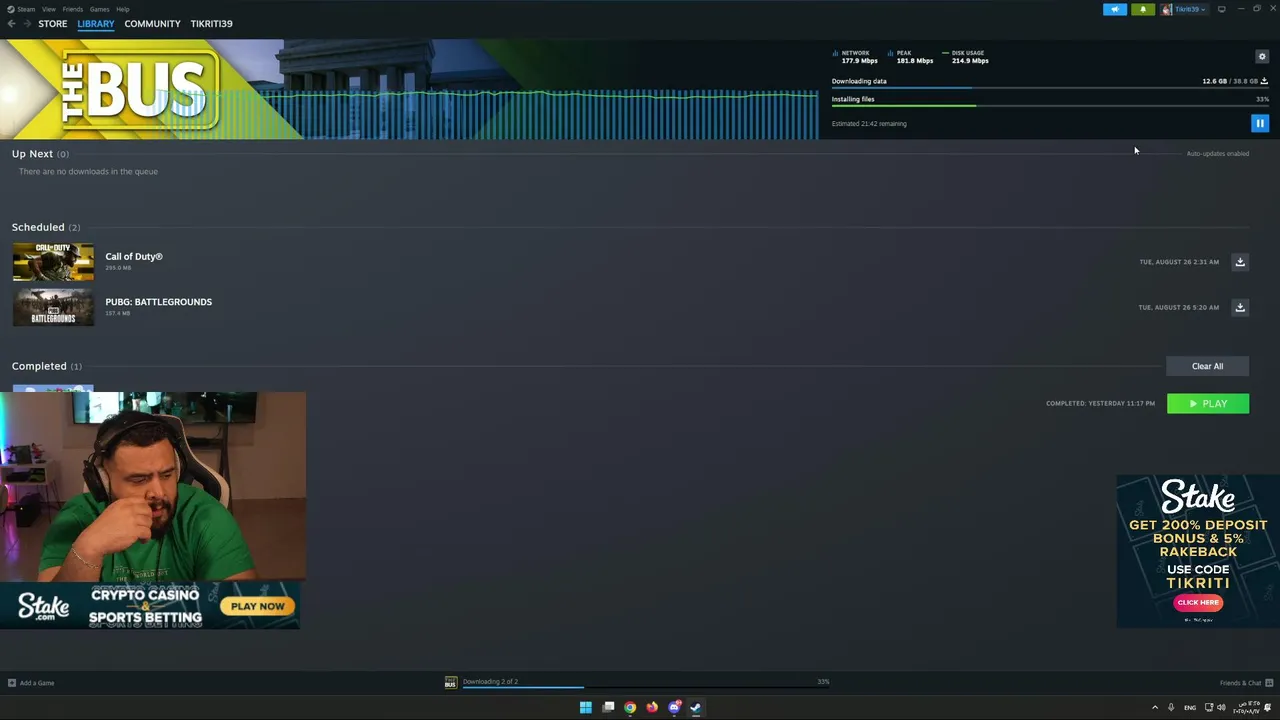Click the Steam taskbar icon
Viewport: 1280px width, 720px height.
pos(696,707)
